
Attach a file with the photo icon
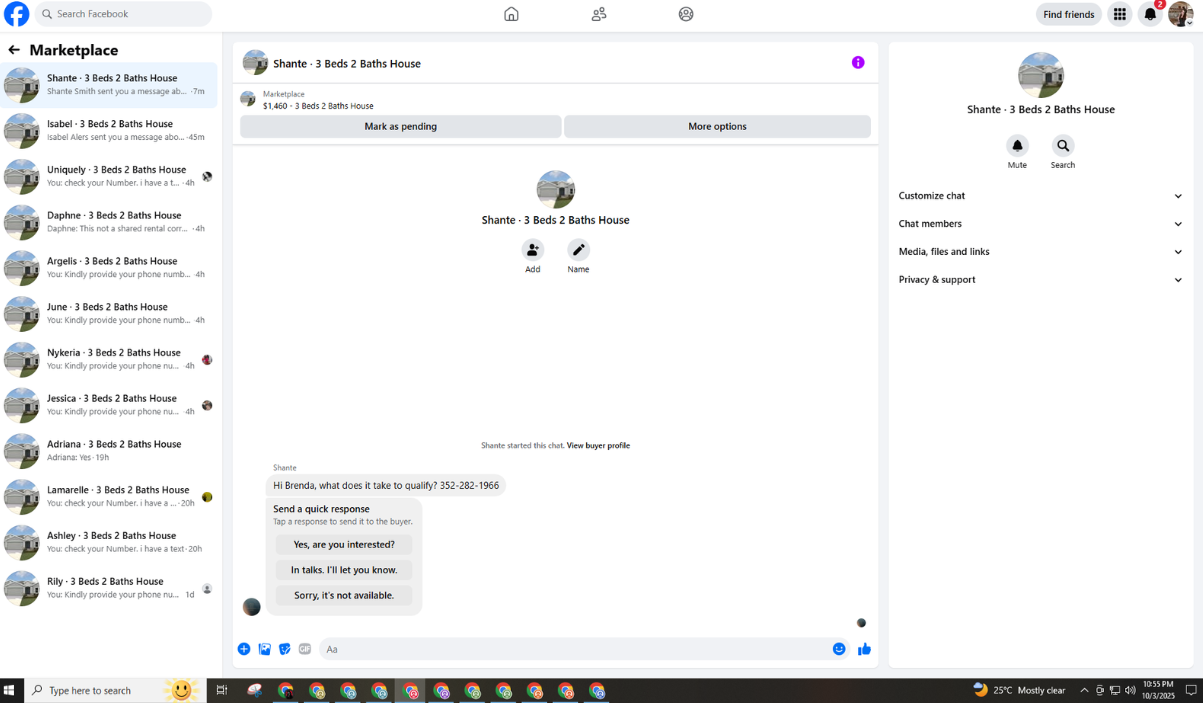(x=265, y=649)
